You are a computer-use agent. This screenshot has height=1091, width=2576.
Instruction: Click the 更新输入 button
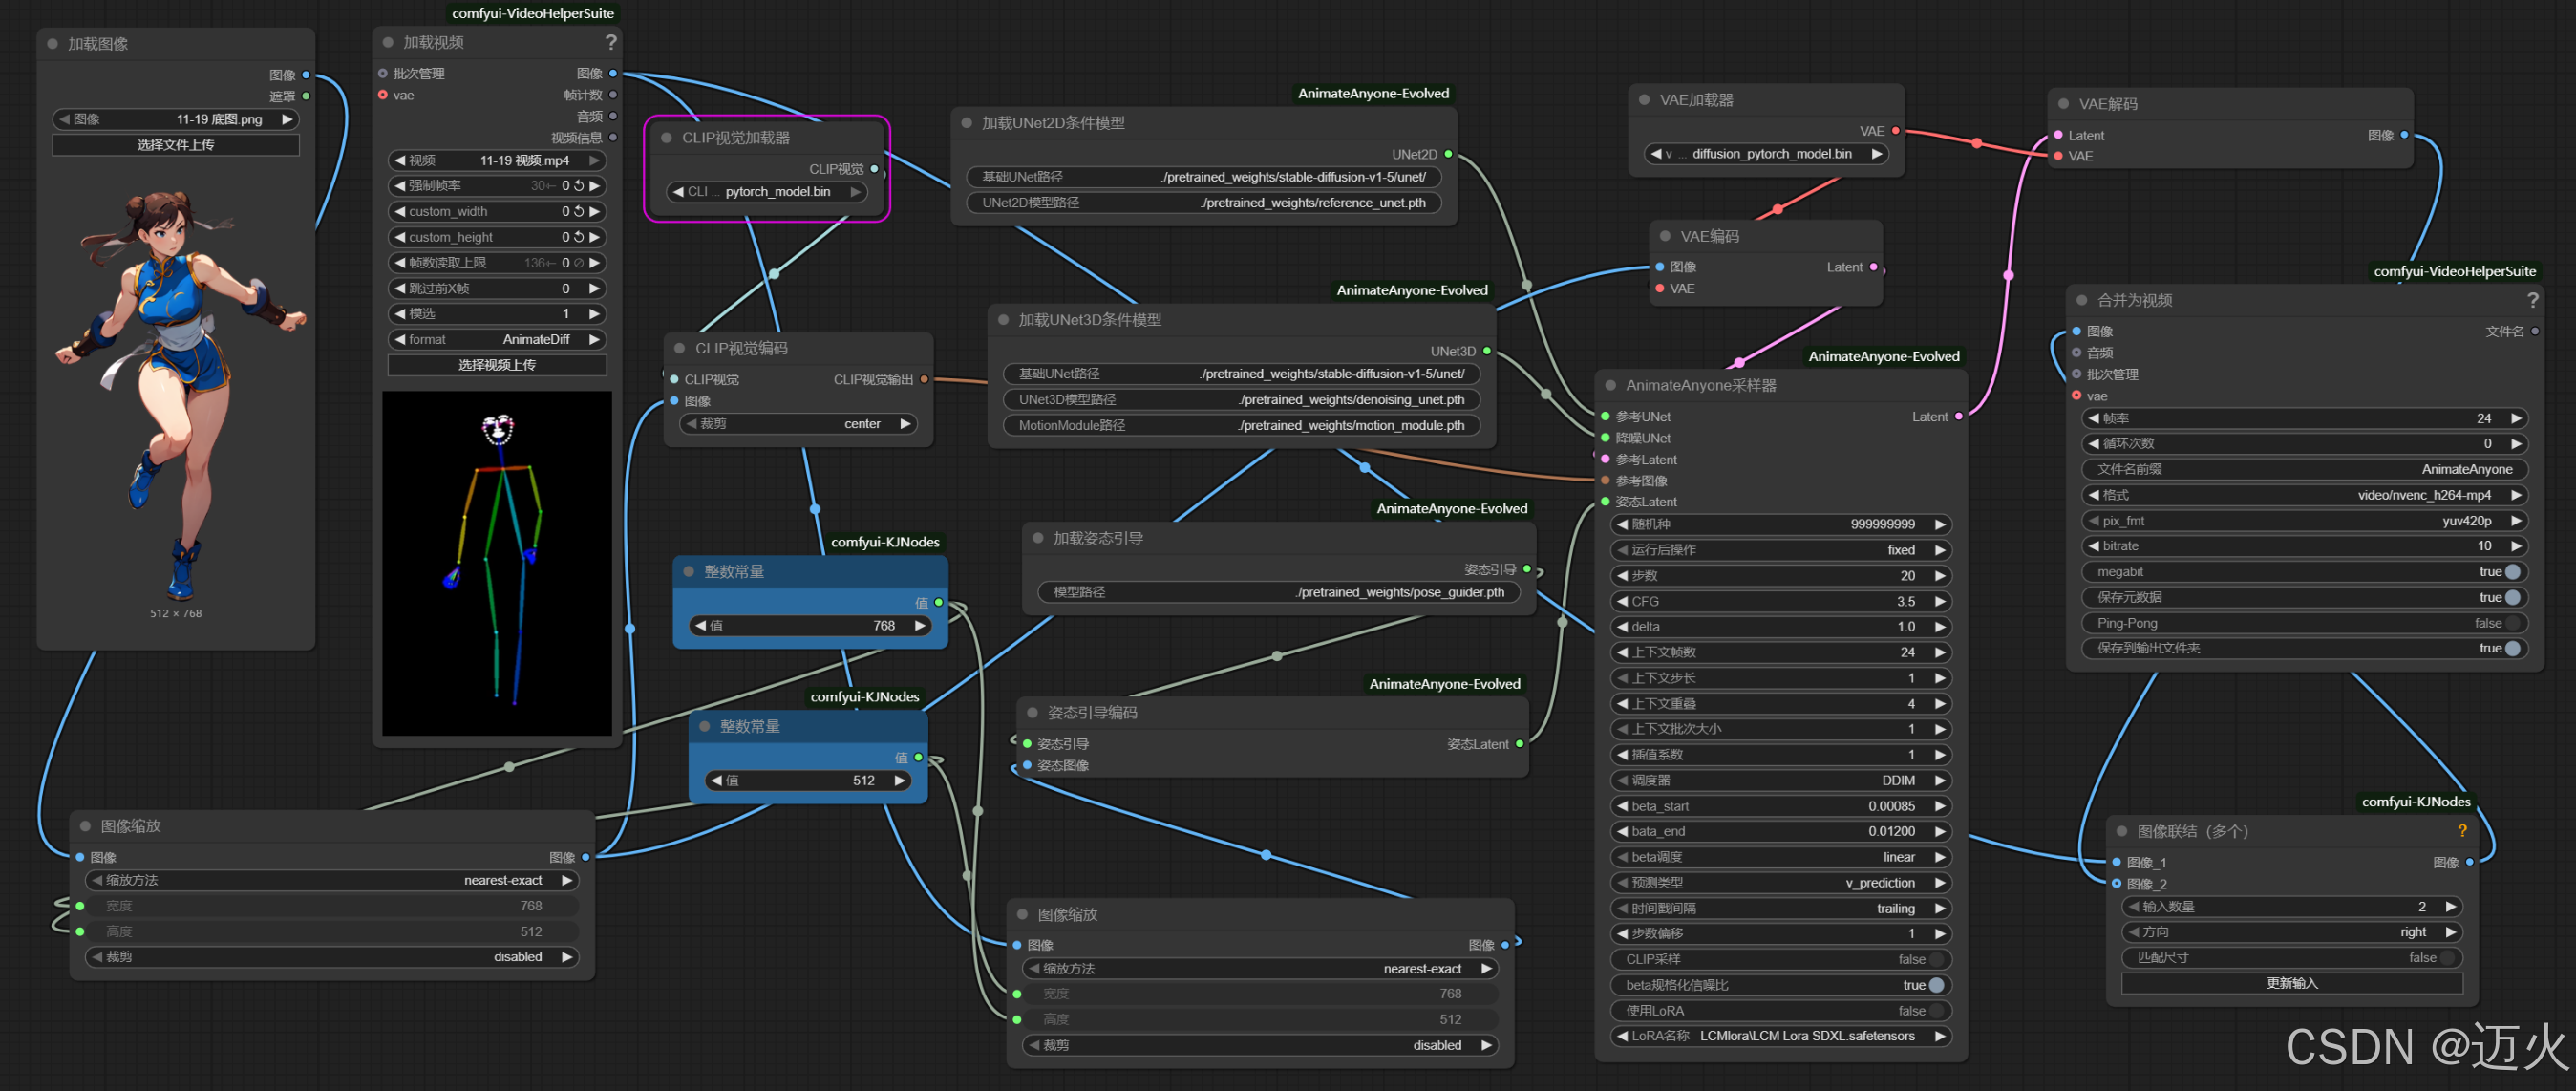(x=2291, y=983)
